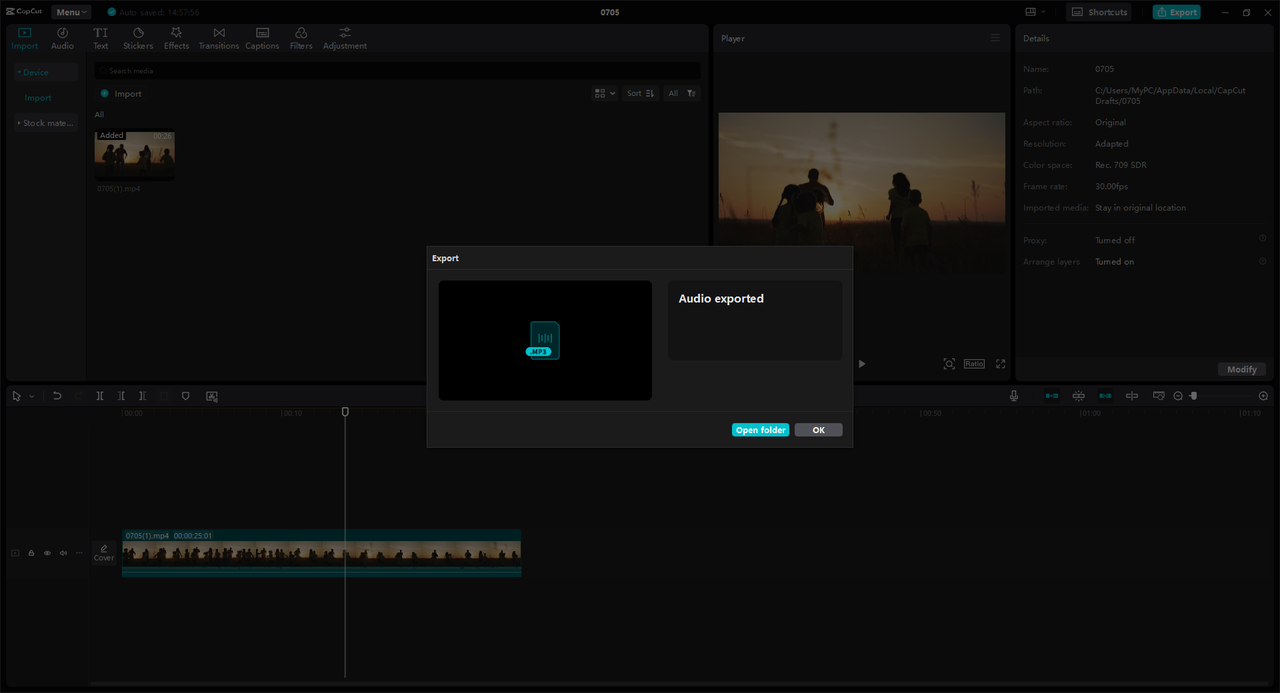Viewport: 1280px width, 693px height.
Task: Click the Undo icon
Action: 57,396
